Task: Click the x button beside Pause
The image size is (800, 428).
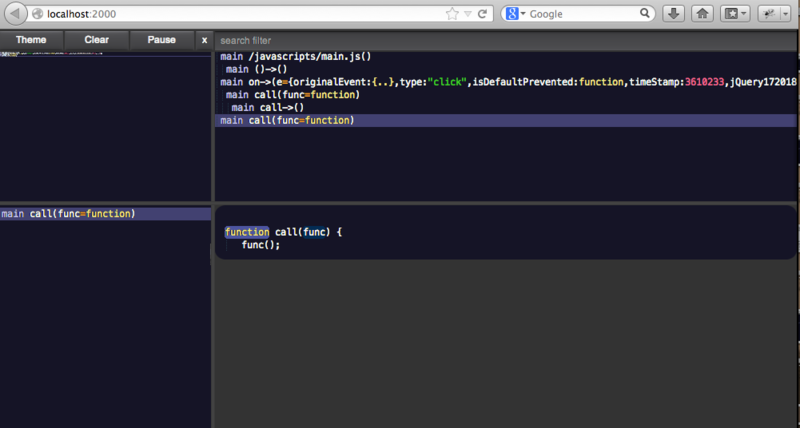Action: pyautogui.click(x=205, y=40)
